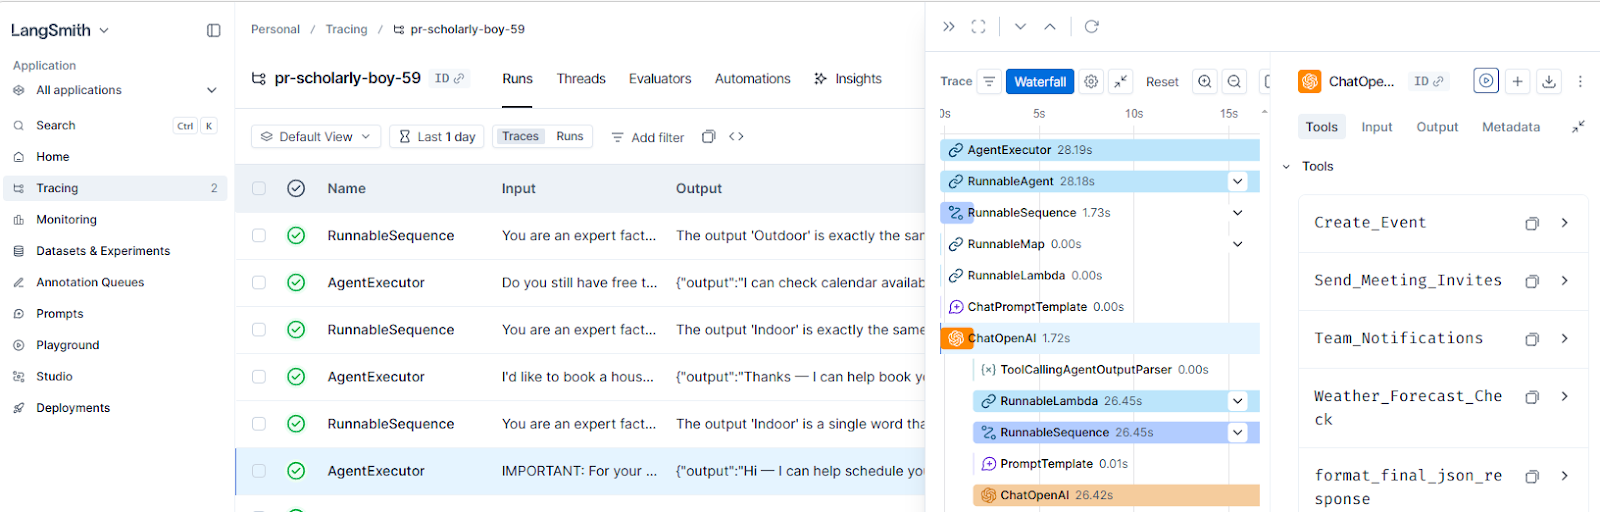This screenshot has height=512, width=1600.
Task: Select the Waterfall view button
Action: (x=1040, y=82)
